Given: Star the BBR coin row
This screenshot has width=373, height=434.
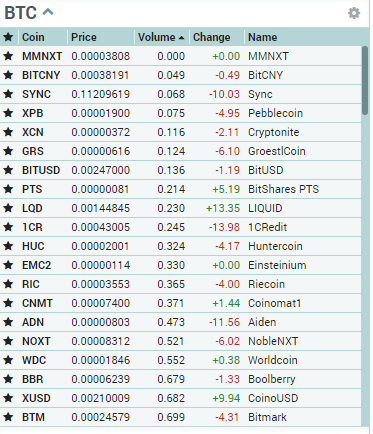Looking at the screenshot, I should [x=8, y=379].
